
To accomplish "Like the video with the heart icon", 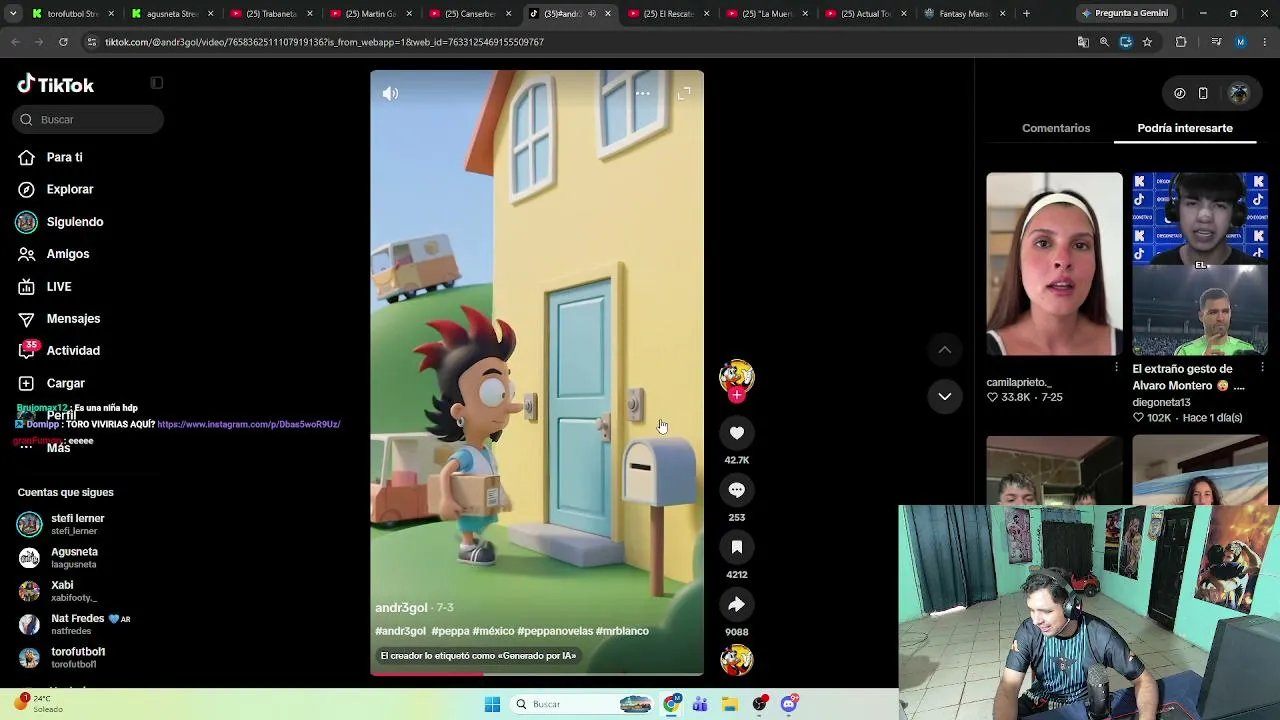I will coord(737,432).
